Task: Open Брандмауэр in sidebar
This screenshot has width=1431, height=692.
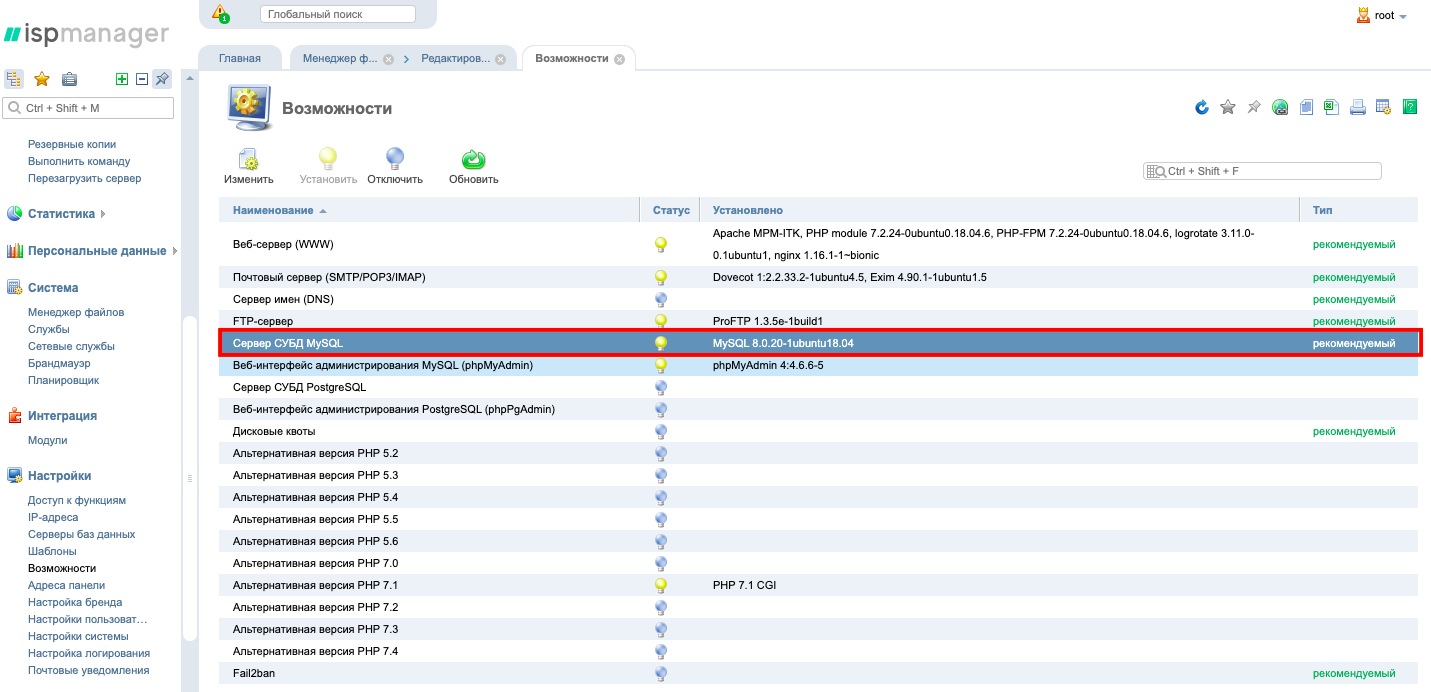Action: coord(59,363)
